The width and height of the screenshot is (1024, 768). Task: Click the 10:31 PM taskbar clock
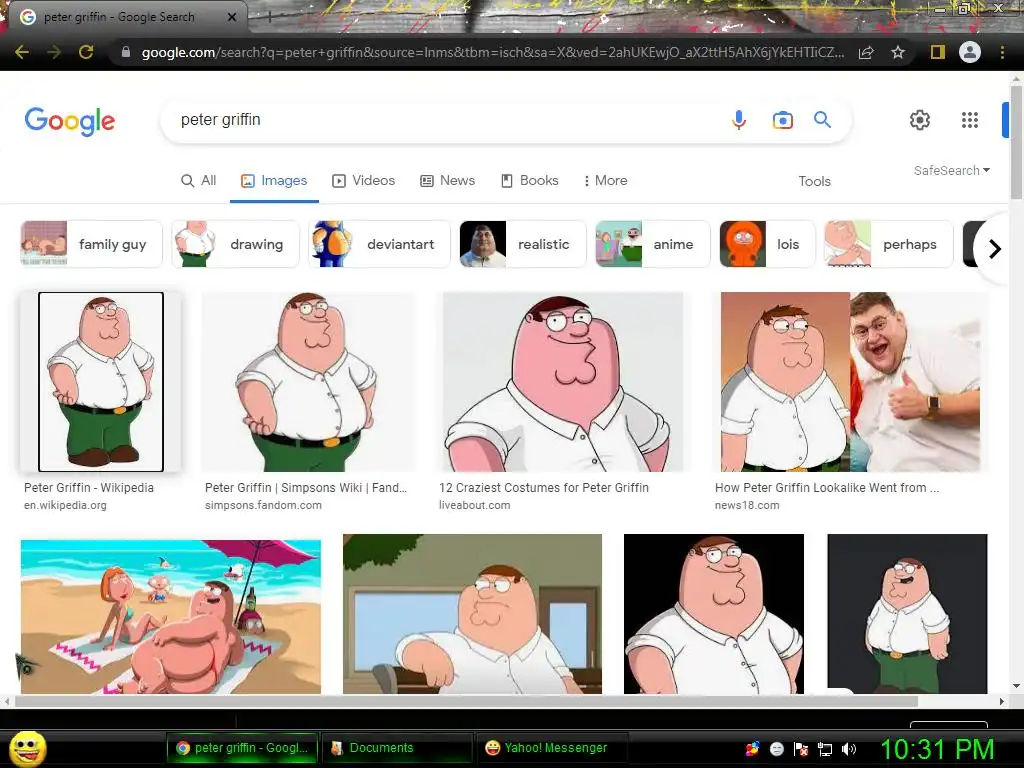pos(937,749)
